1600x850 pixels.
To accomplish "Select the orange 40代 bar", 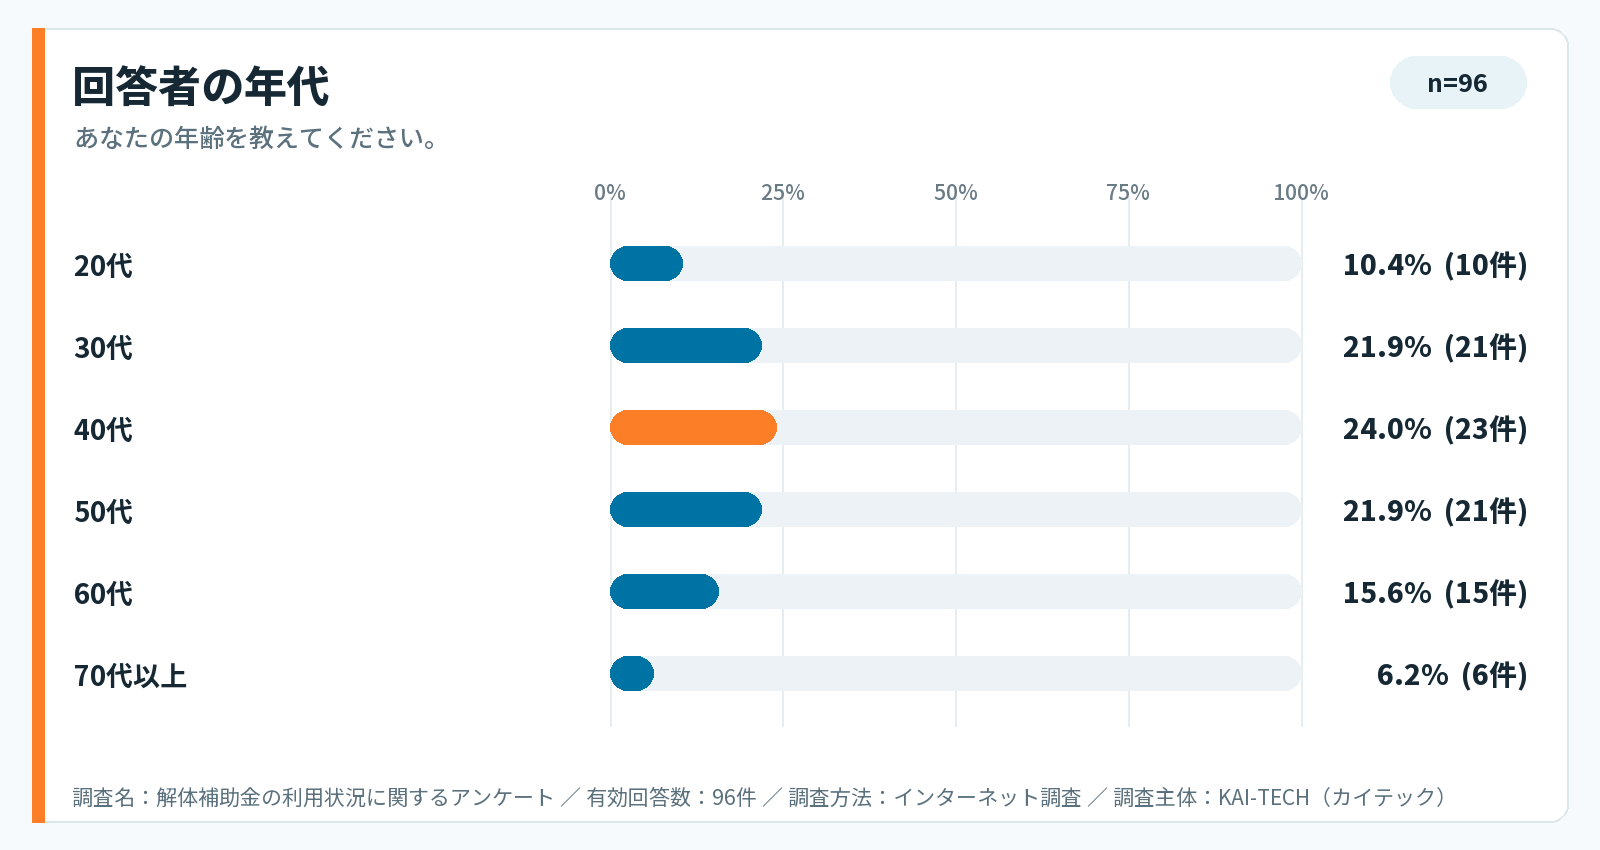I will (x=693, y=428).
